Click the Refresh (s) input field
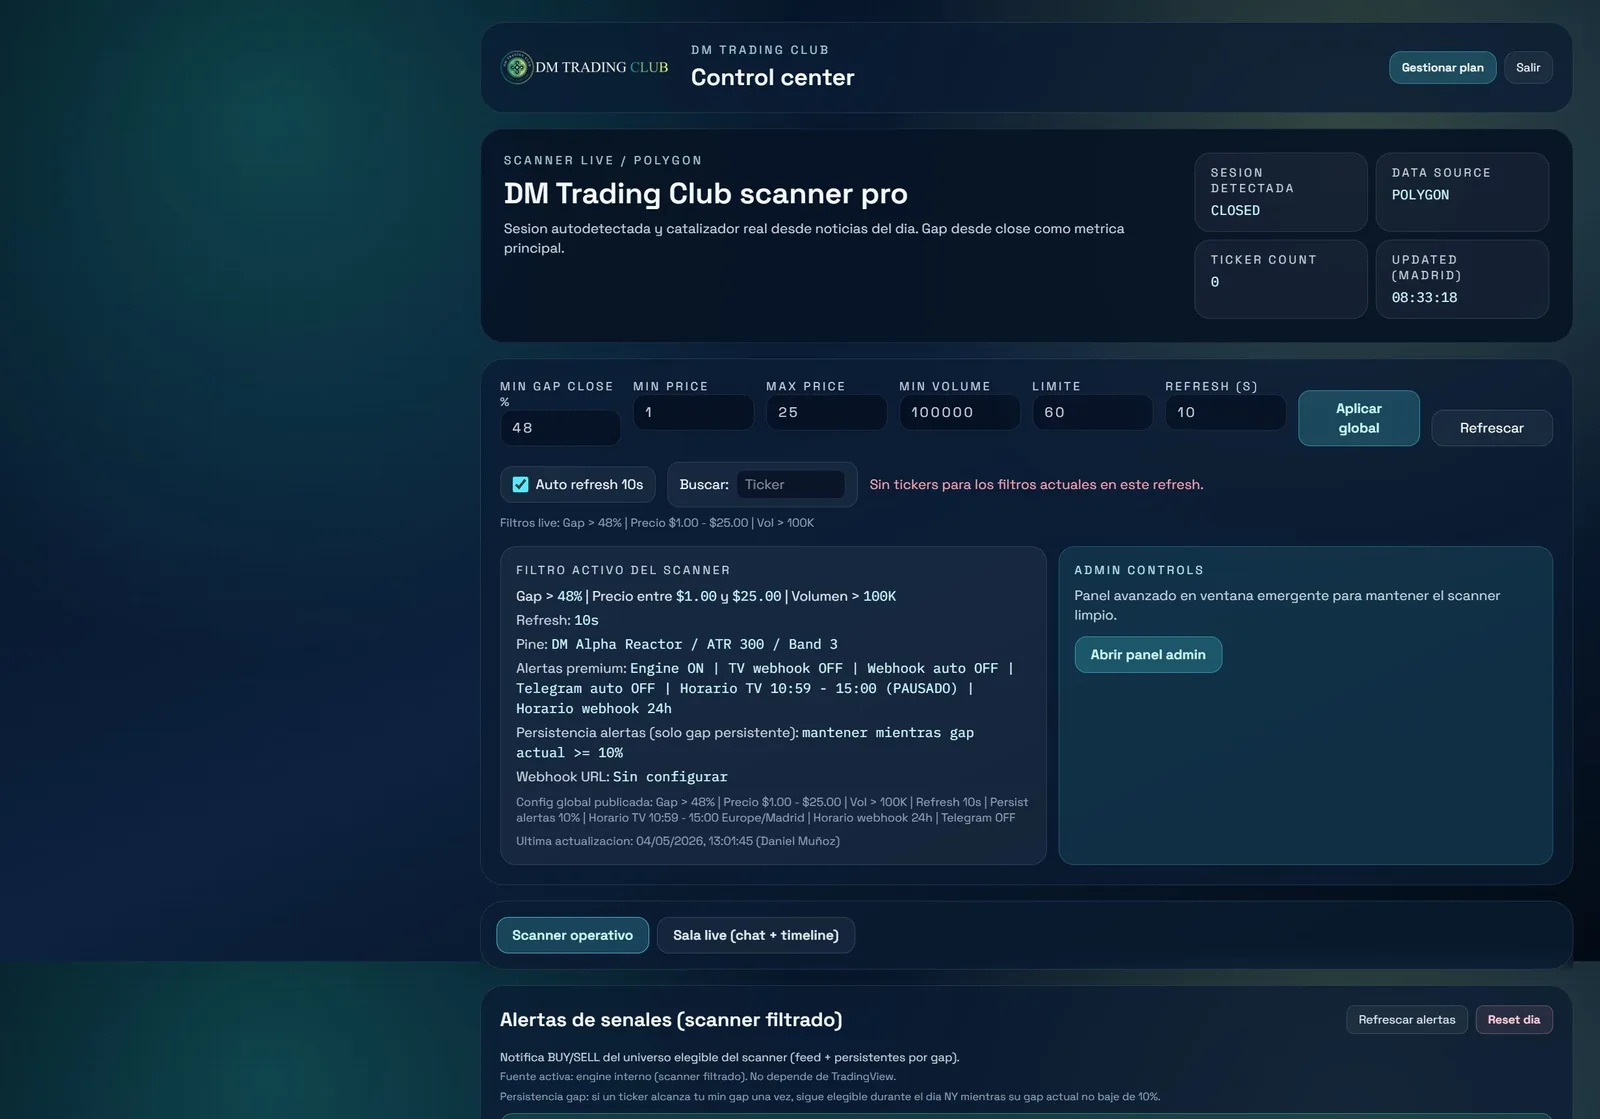The image size is (1600, 1119). pyautogui.click(x=1225, y=412)
